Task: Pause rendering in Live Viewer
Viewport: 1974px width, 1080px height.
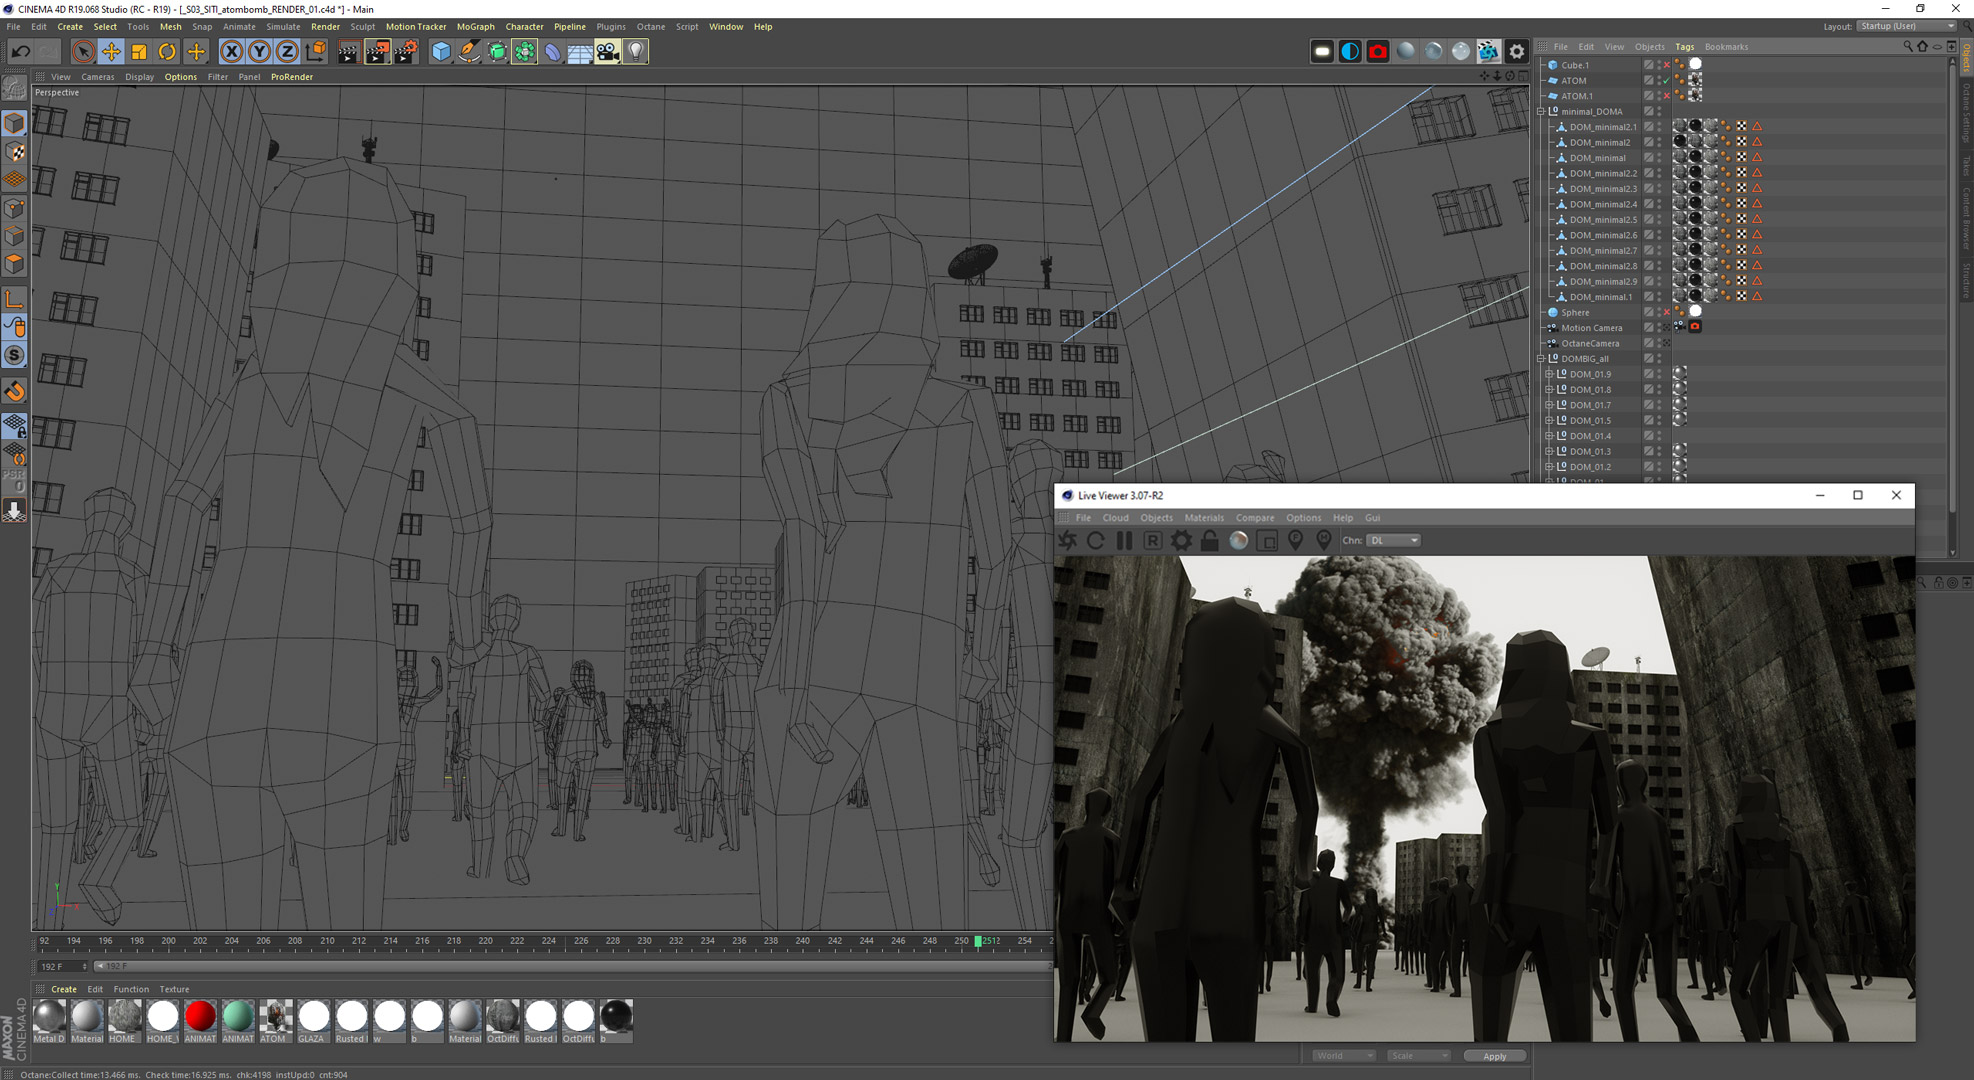Action: click(1124, 540)
